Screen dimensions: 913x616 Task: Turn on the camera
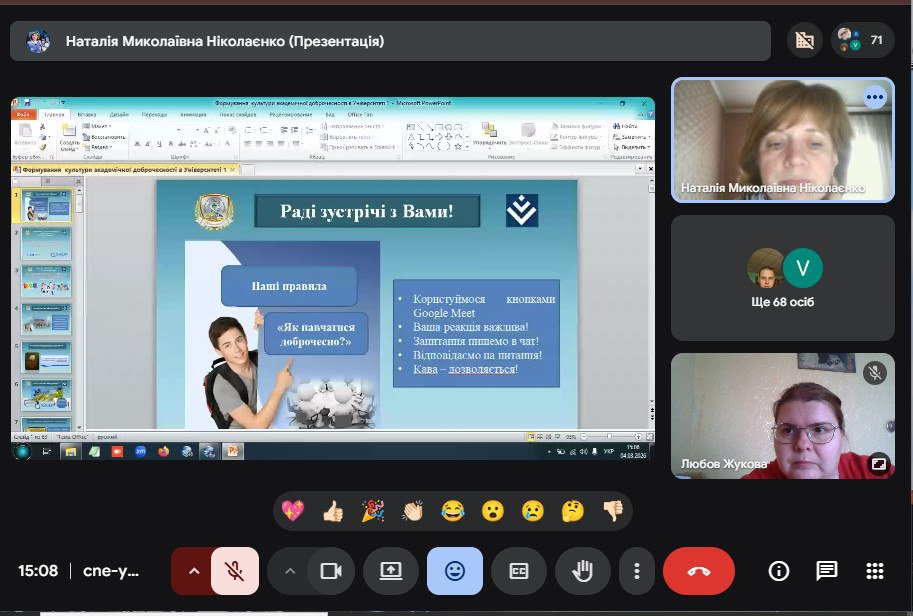pos(329,571)
